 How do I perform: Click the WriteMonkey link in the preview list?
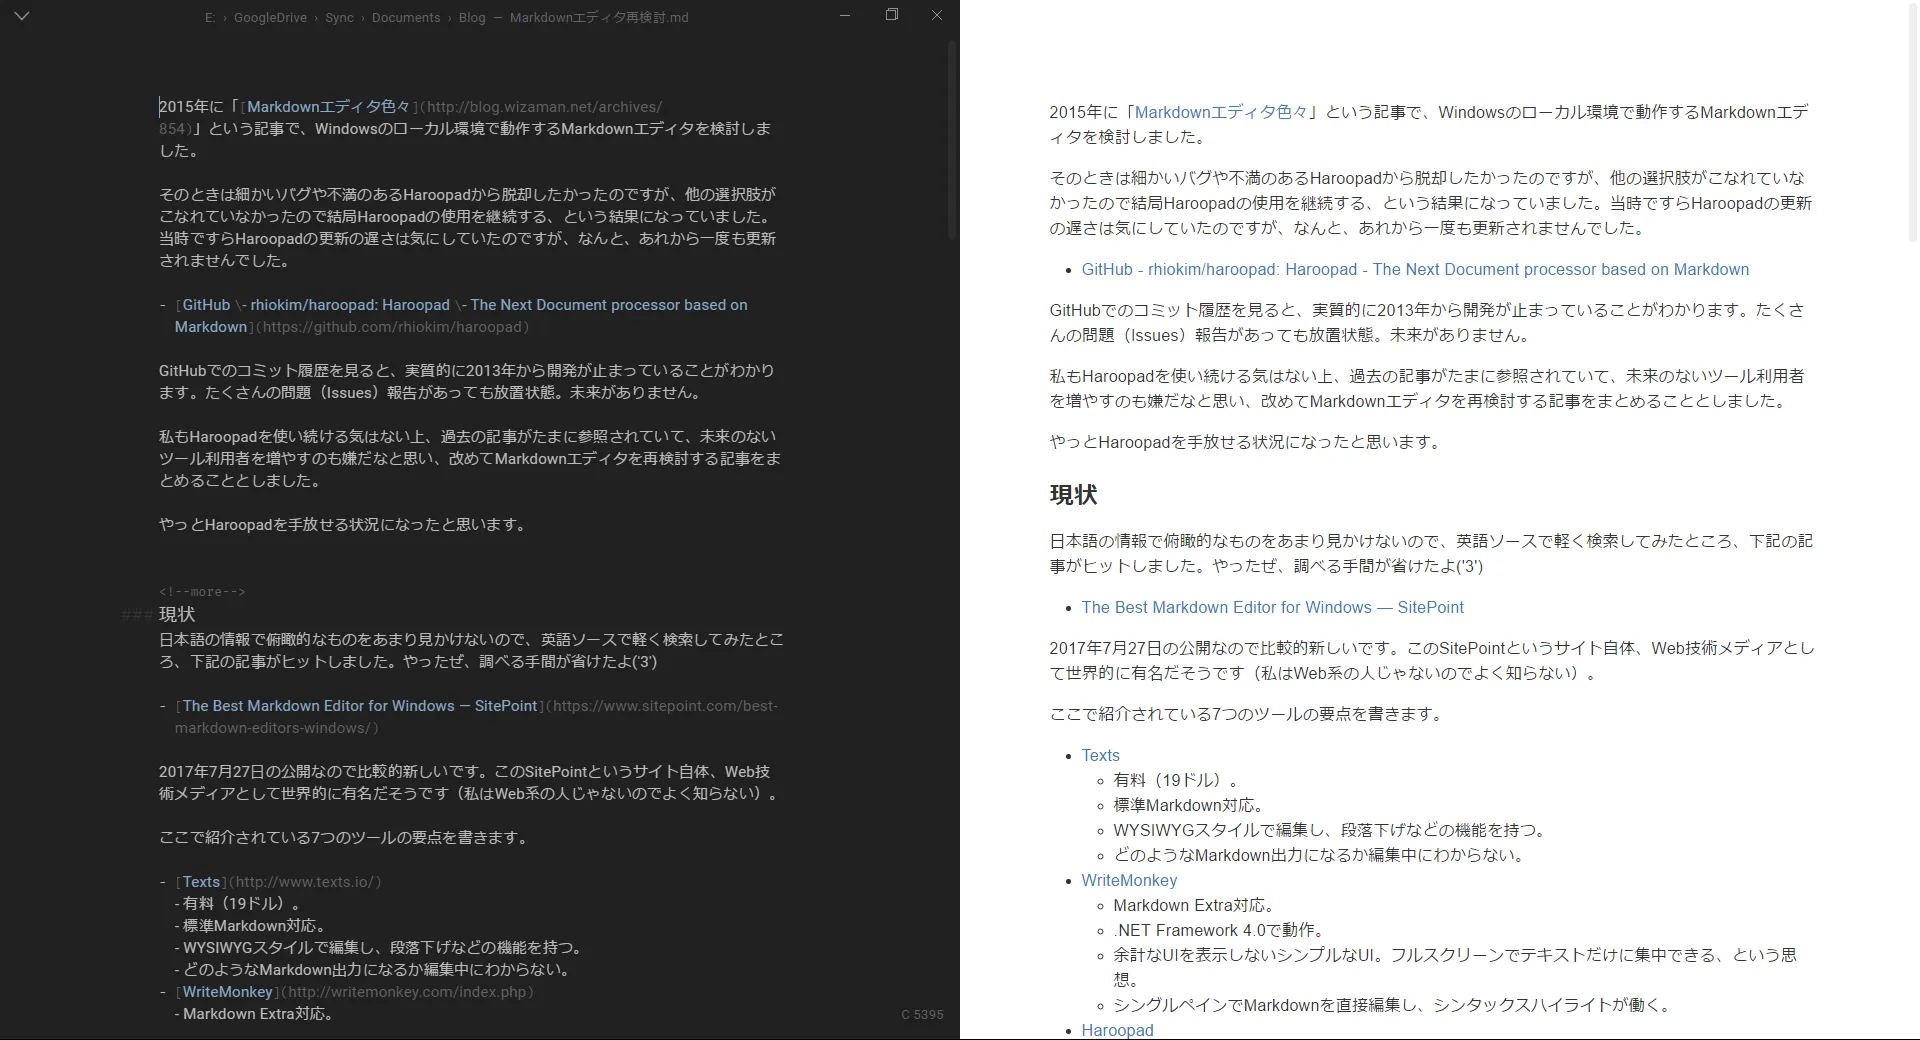click(x=1129, y=881)
